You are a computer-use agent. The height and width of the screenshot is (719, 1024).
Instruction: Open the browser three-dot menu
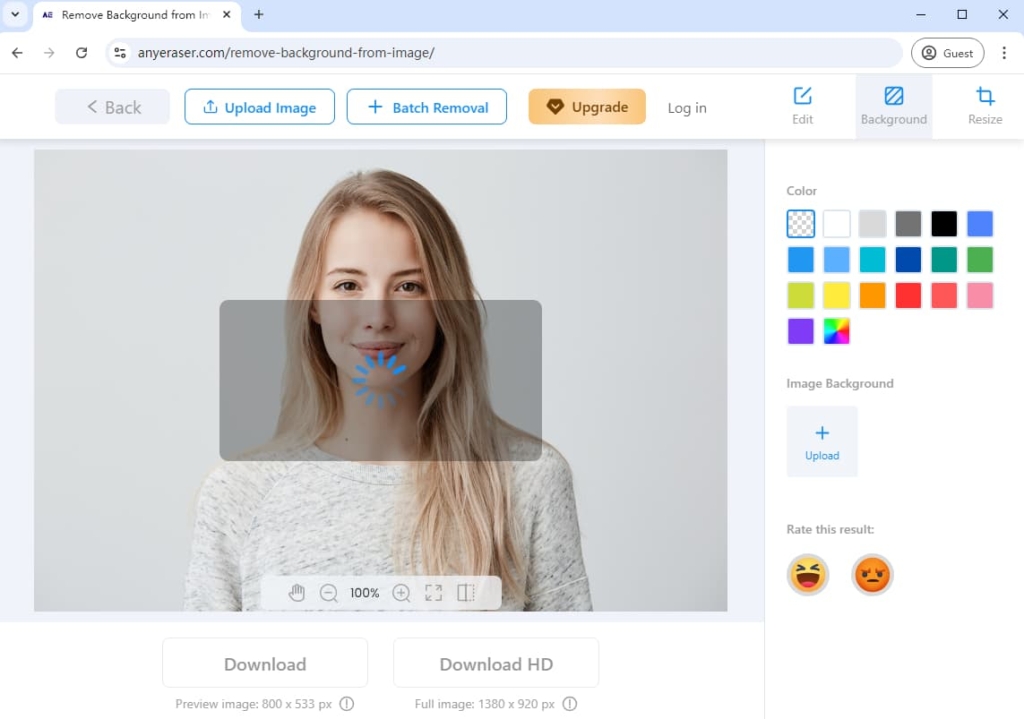click(x=1004, y=52)
